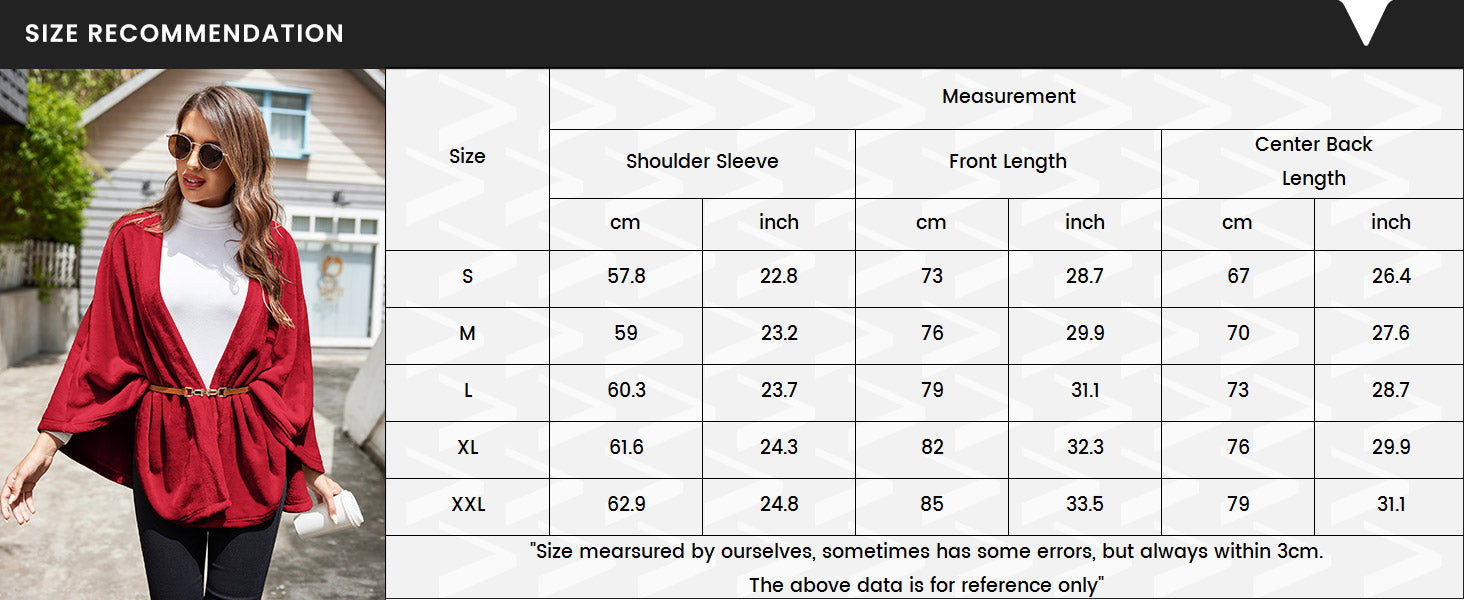Select the Shoulder Sleeve column header

point(702,162)
